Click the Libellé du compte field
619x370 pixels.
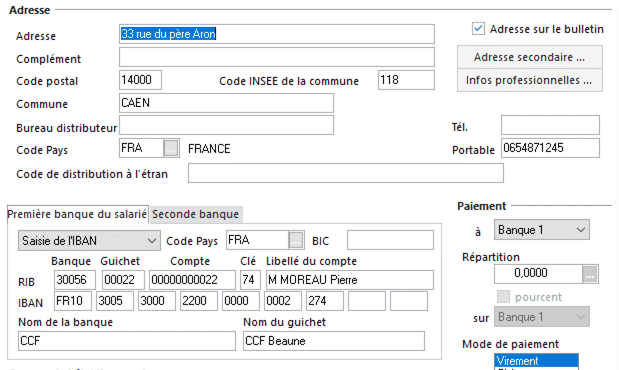349,280
